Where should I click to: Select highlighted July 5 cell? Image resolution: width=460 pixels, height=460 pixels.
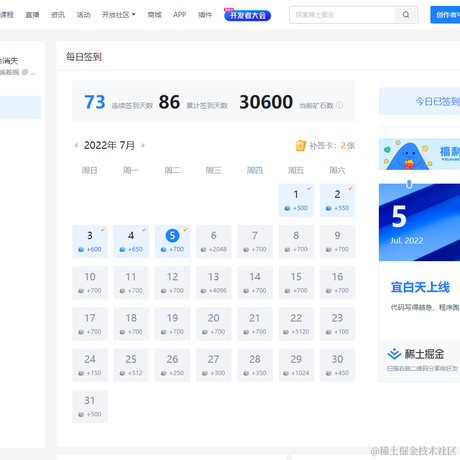[172, 241]
